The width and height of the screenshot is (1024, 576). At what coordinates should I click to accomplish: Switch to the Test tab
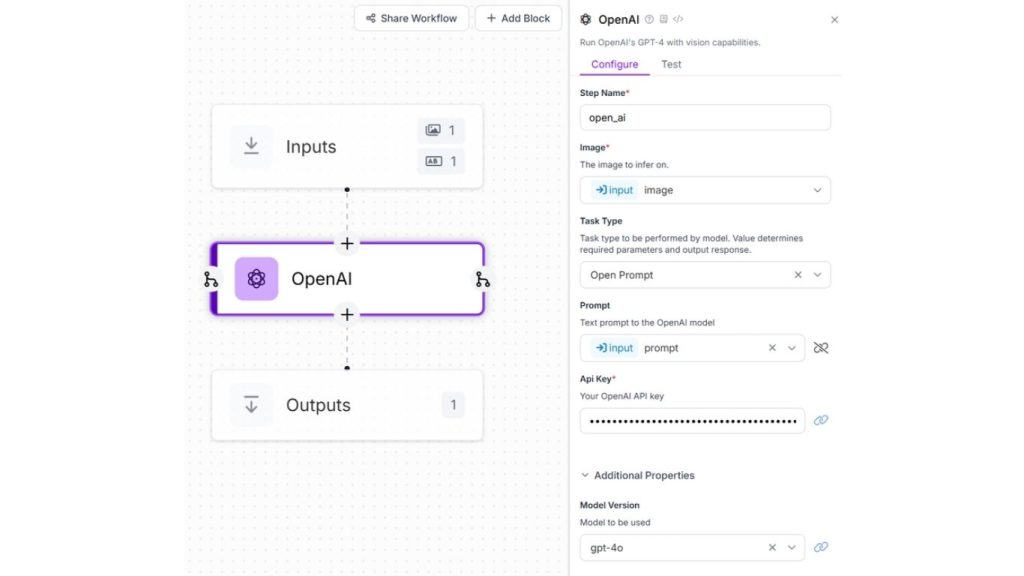pyautogui.click(x=671, y=64)
